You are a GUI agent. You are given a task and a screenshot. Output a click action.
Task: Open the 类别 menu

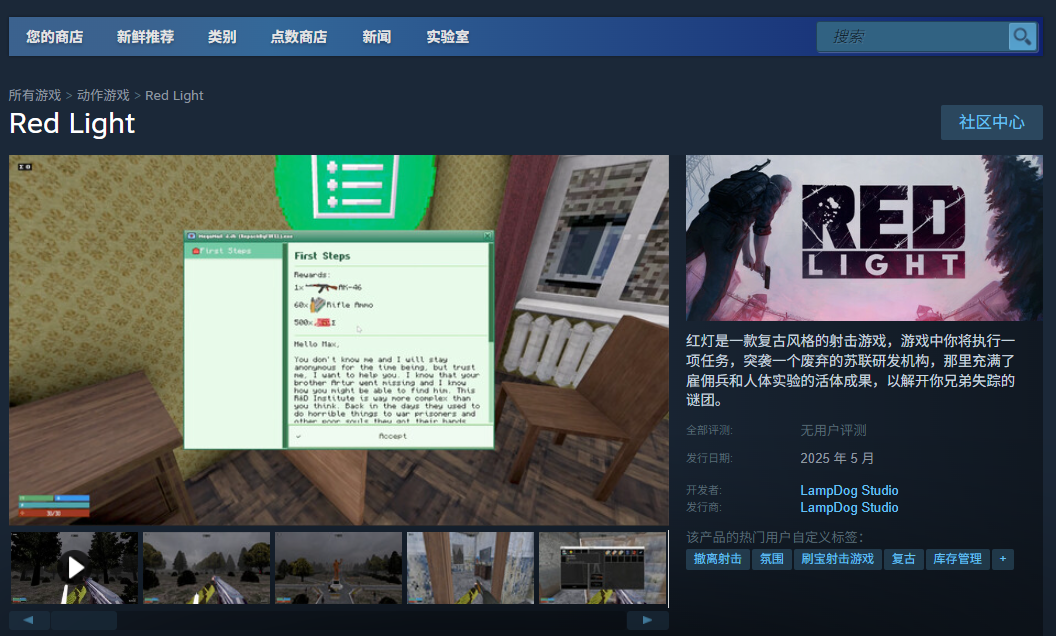click(x=222, y=36)
